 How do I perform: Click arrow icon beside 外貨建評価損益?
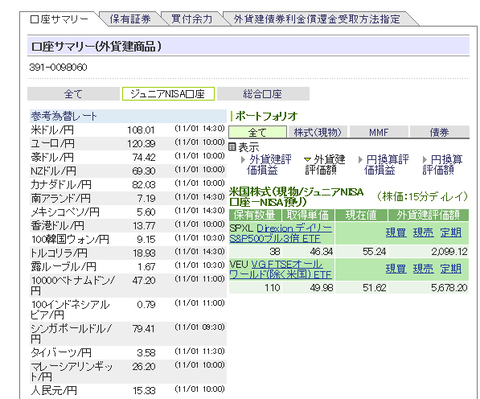243,160
